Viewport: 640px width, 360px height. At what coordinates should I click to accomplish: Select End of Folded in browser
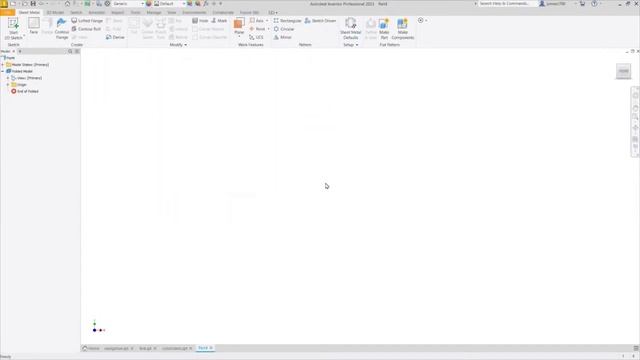coord(25,91)
